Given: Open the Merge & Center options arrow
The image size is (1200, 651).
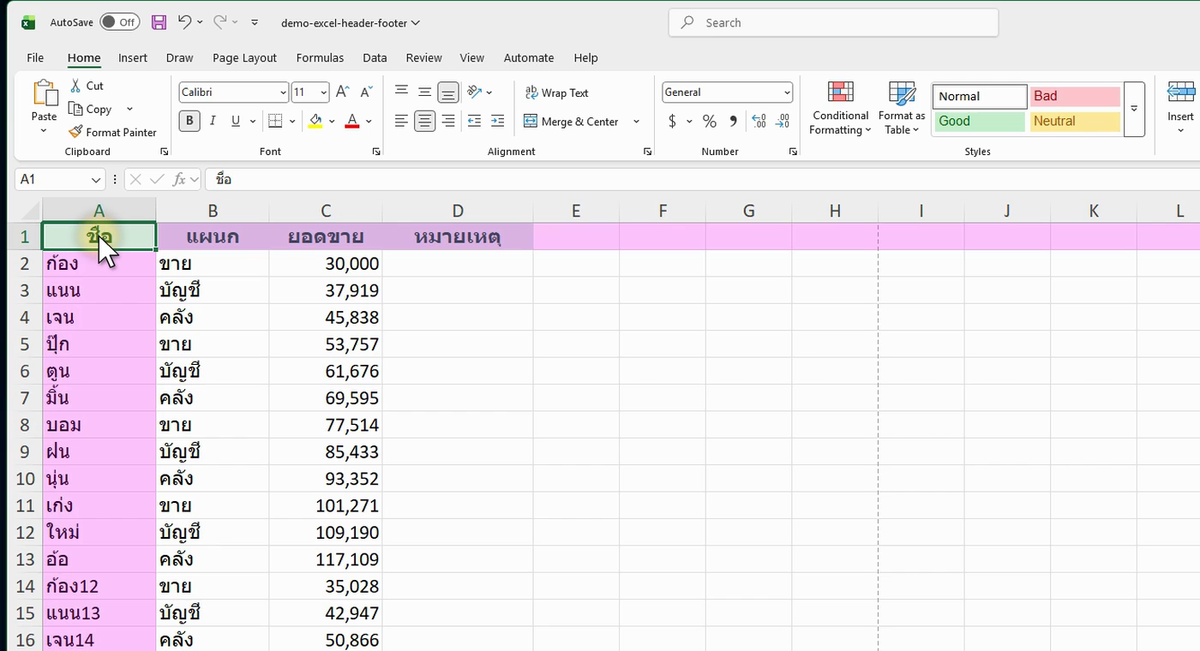Looking at the screenshot, I should pos(636,122).
